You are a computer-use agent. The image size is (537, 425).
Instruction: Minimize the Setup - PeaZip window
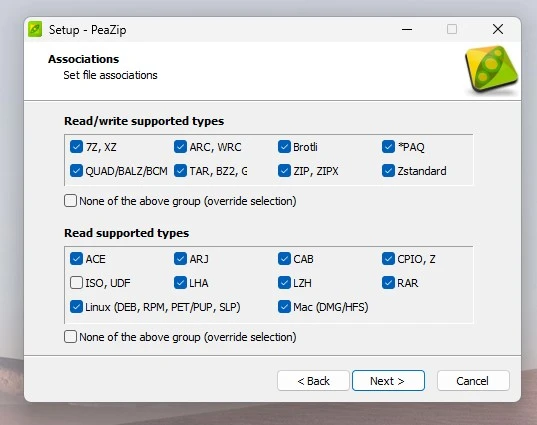[x=407, y=29]
